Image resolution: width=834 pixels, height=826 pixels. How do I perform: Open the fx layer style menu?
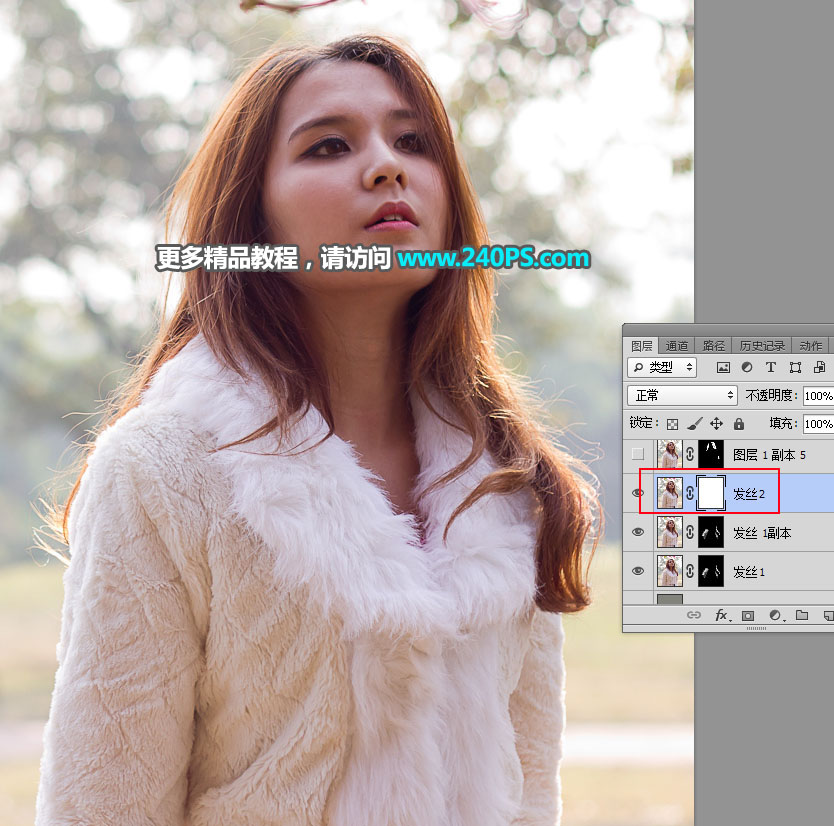pyautogui.click(x=721, y=616)
